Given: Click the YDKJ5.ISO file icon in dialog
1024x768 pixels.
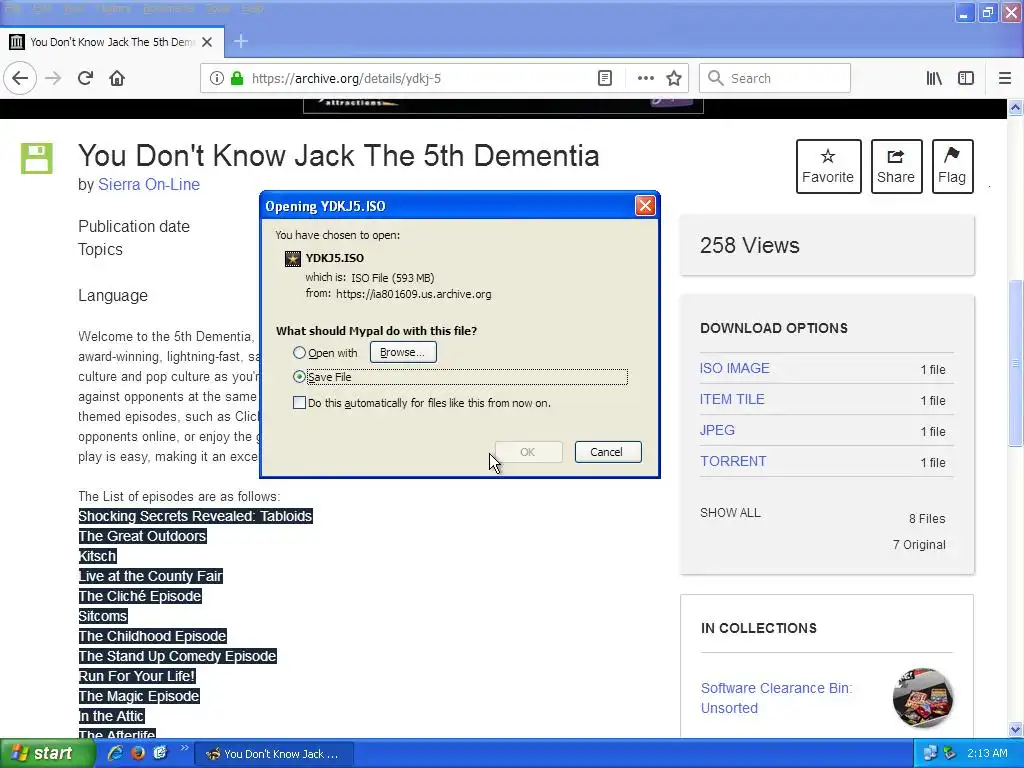Looking at the screenshot, I should (x=293, y=259).
